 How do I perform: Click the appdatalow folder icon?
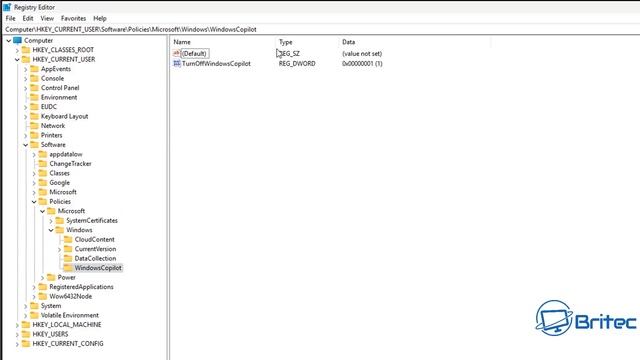click(x=43, y=154)
